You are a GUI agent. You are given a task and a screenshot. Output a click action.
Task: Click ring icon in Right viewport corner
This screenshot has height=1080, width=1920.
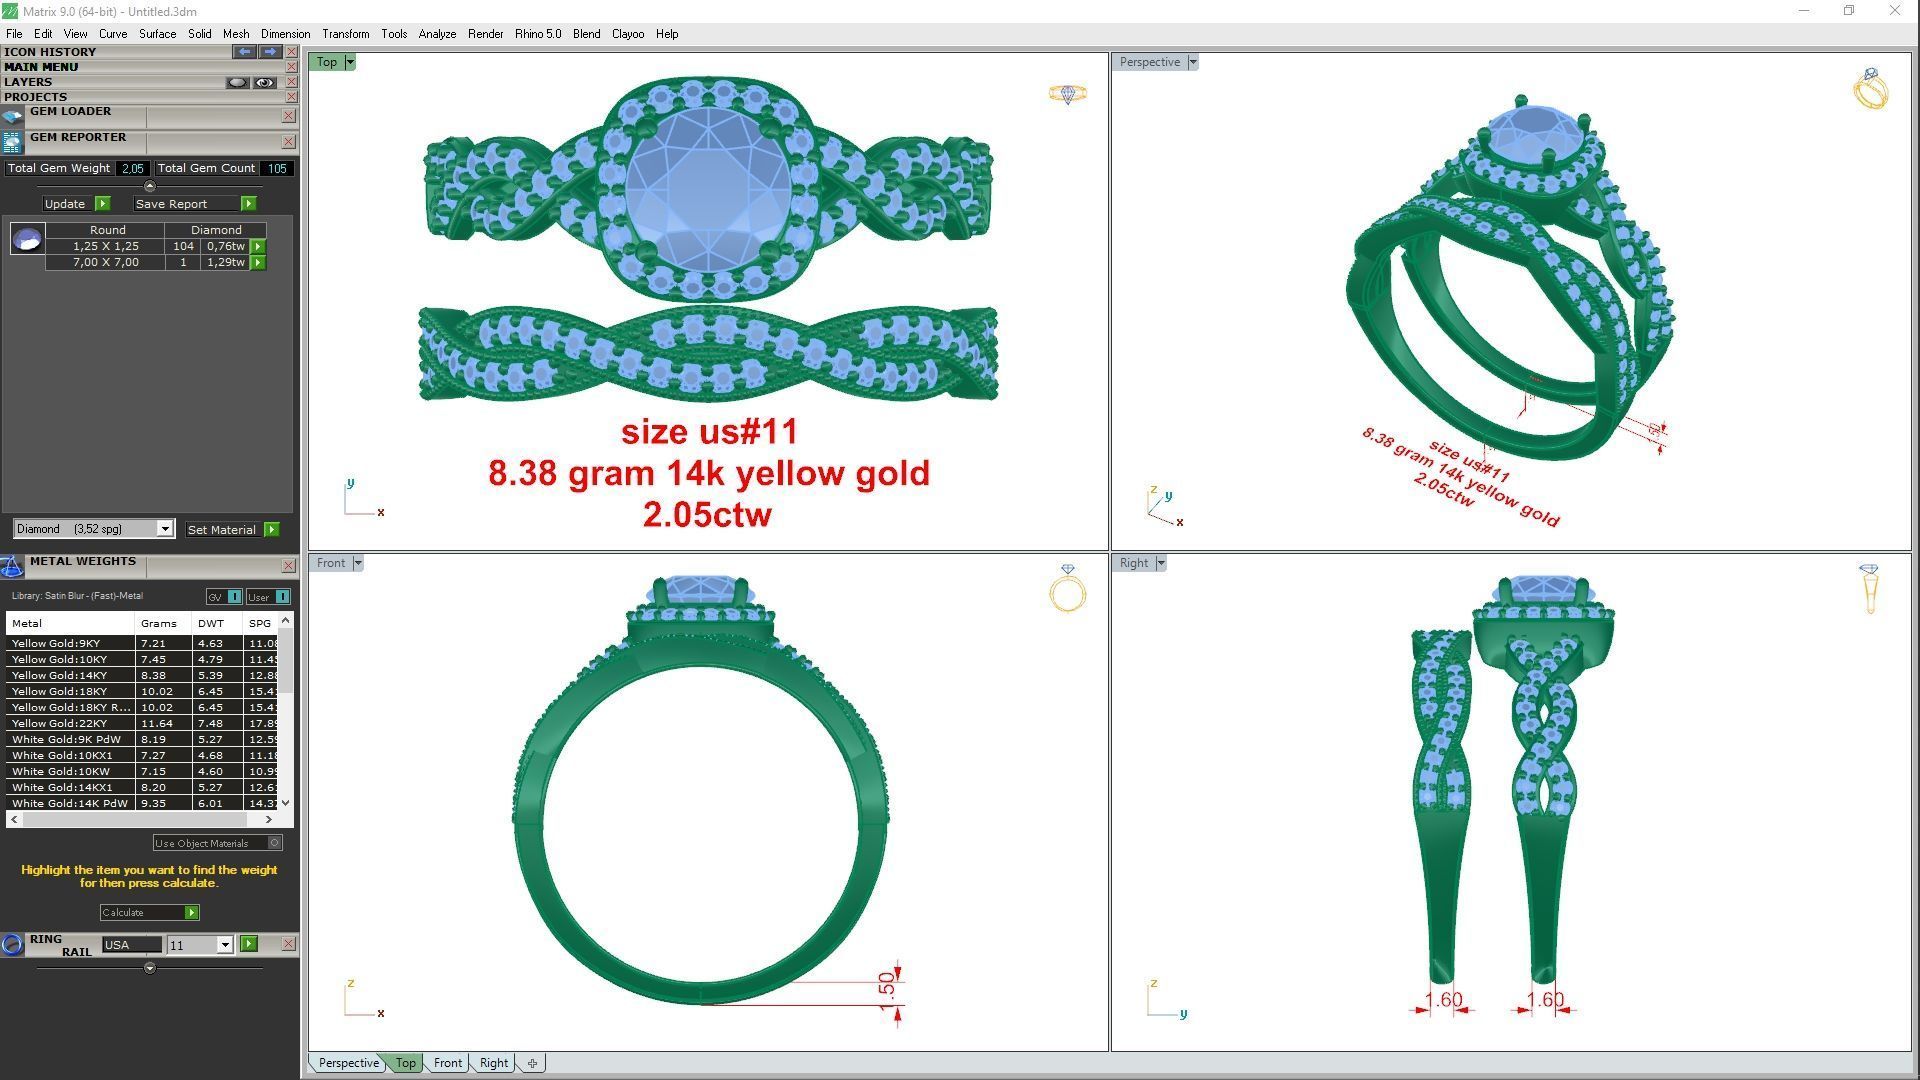tap(1869, 588)
